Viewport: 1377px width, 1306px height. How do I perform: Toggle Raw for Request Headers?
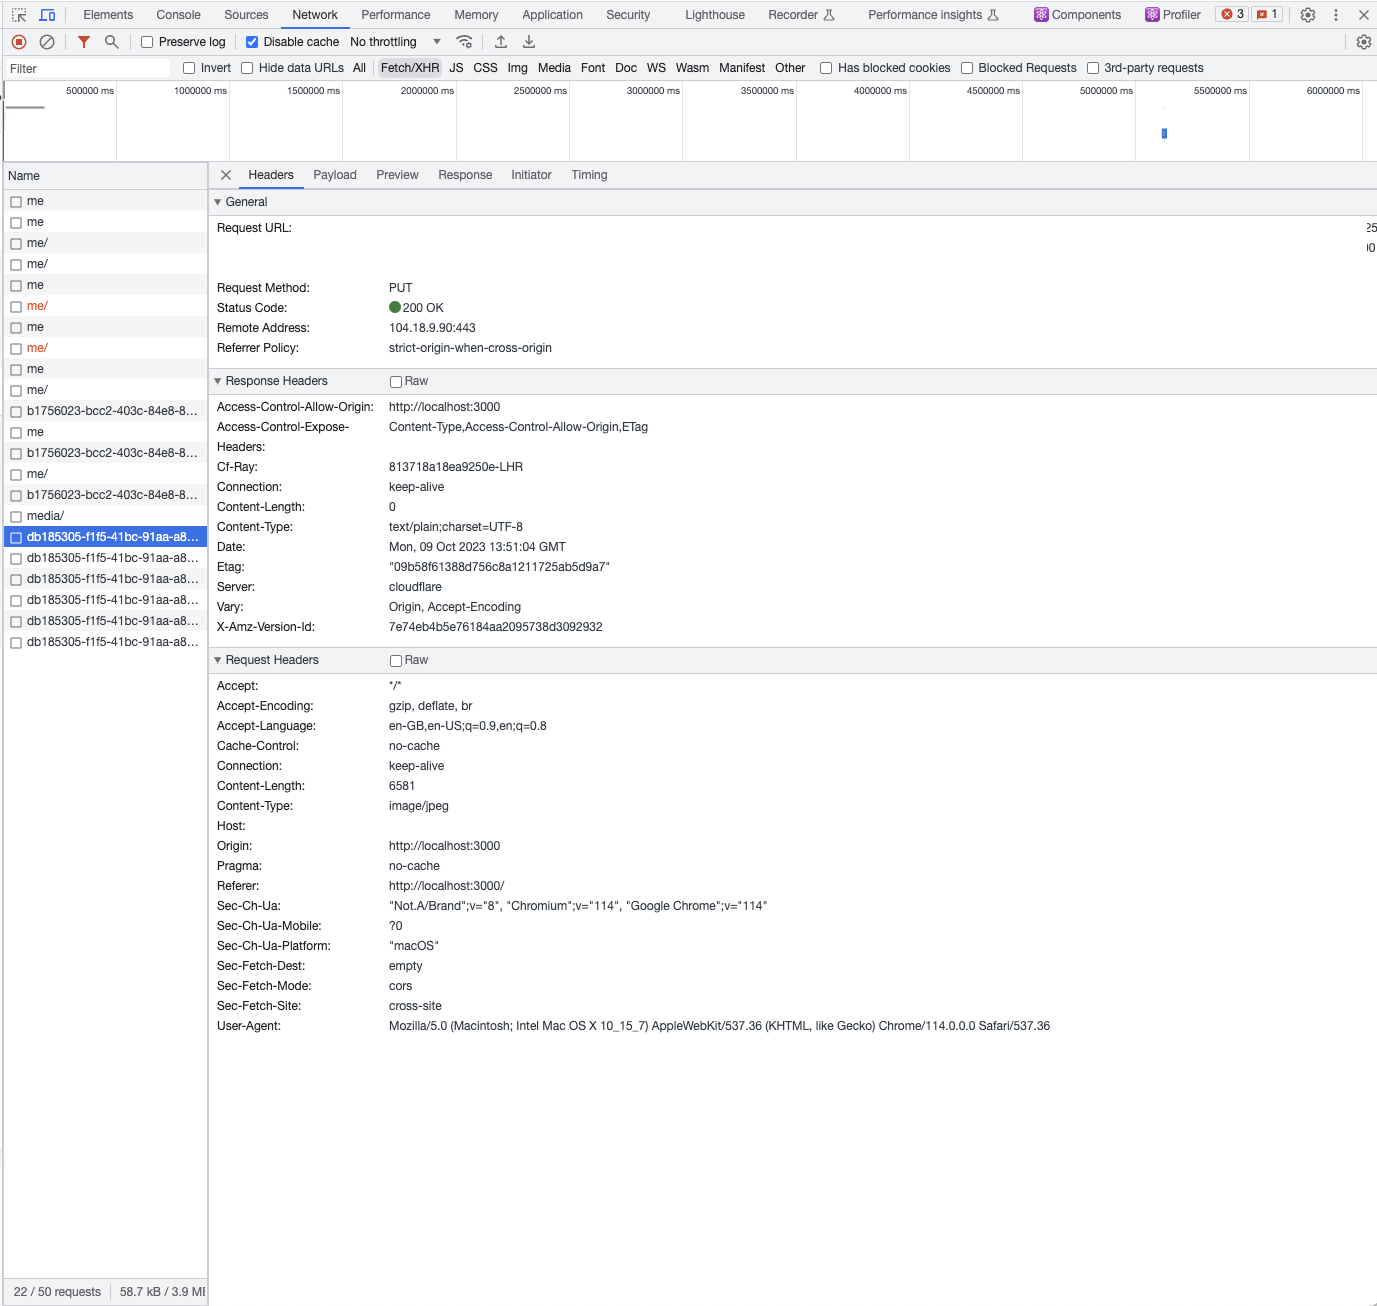[396, 661]
